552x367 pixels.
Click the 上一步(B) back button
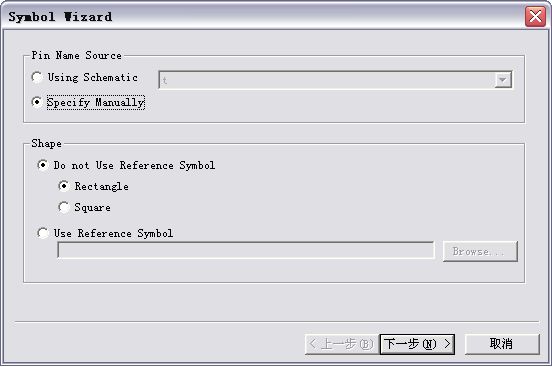(341, 344)
